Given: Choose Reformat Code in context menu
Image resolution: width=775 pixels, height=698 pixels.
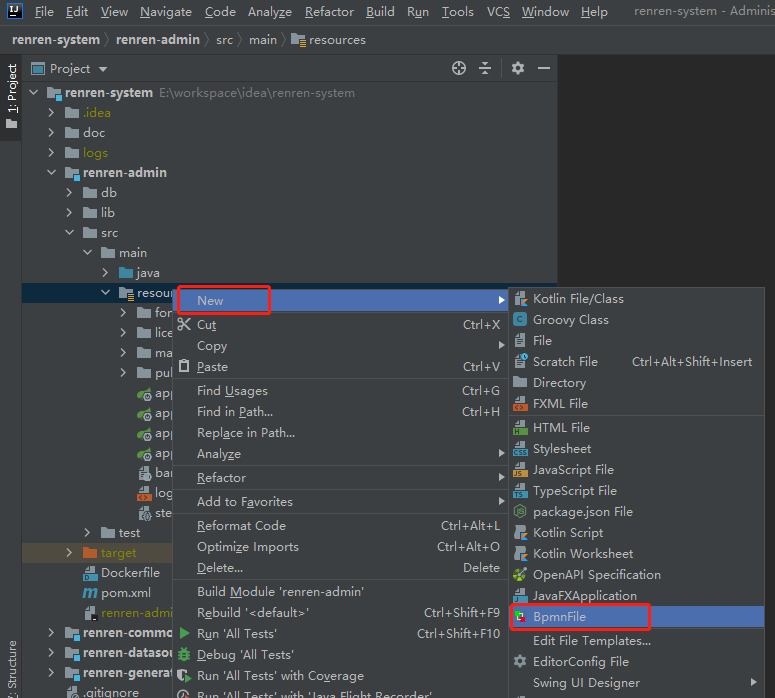Looking at the screenshot, I should (x=341, y=525).
